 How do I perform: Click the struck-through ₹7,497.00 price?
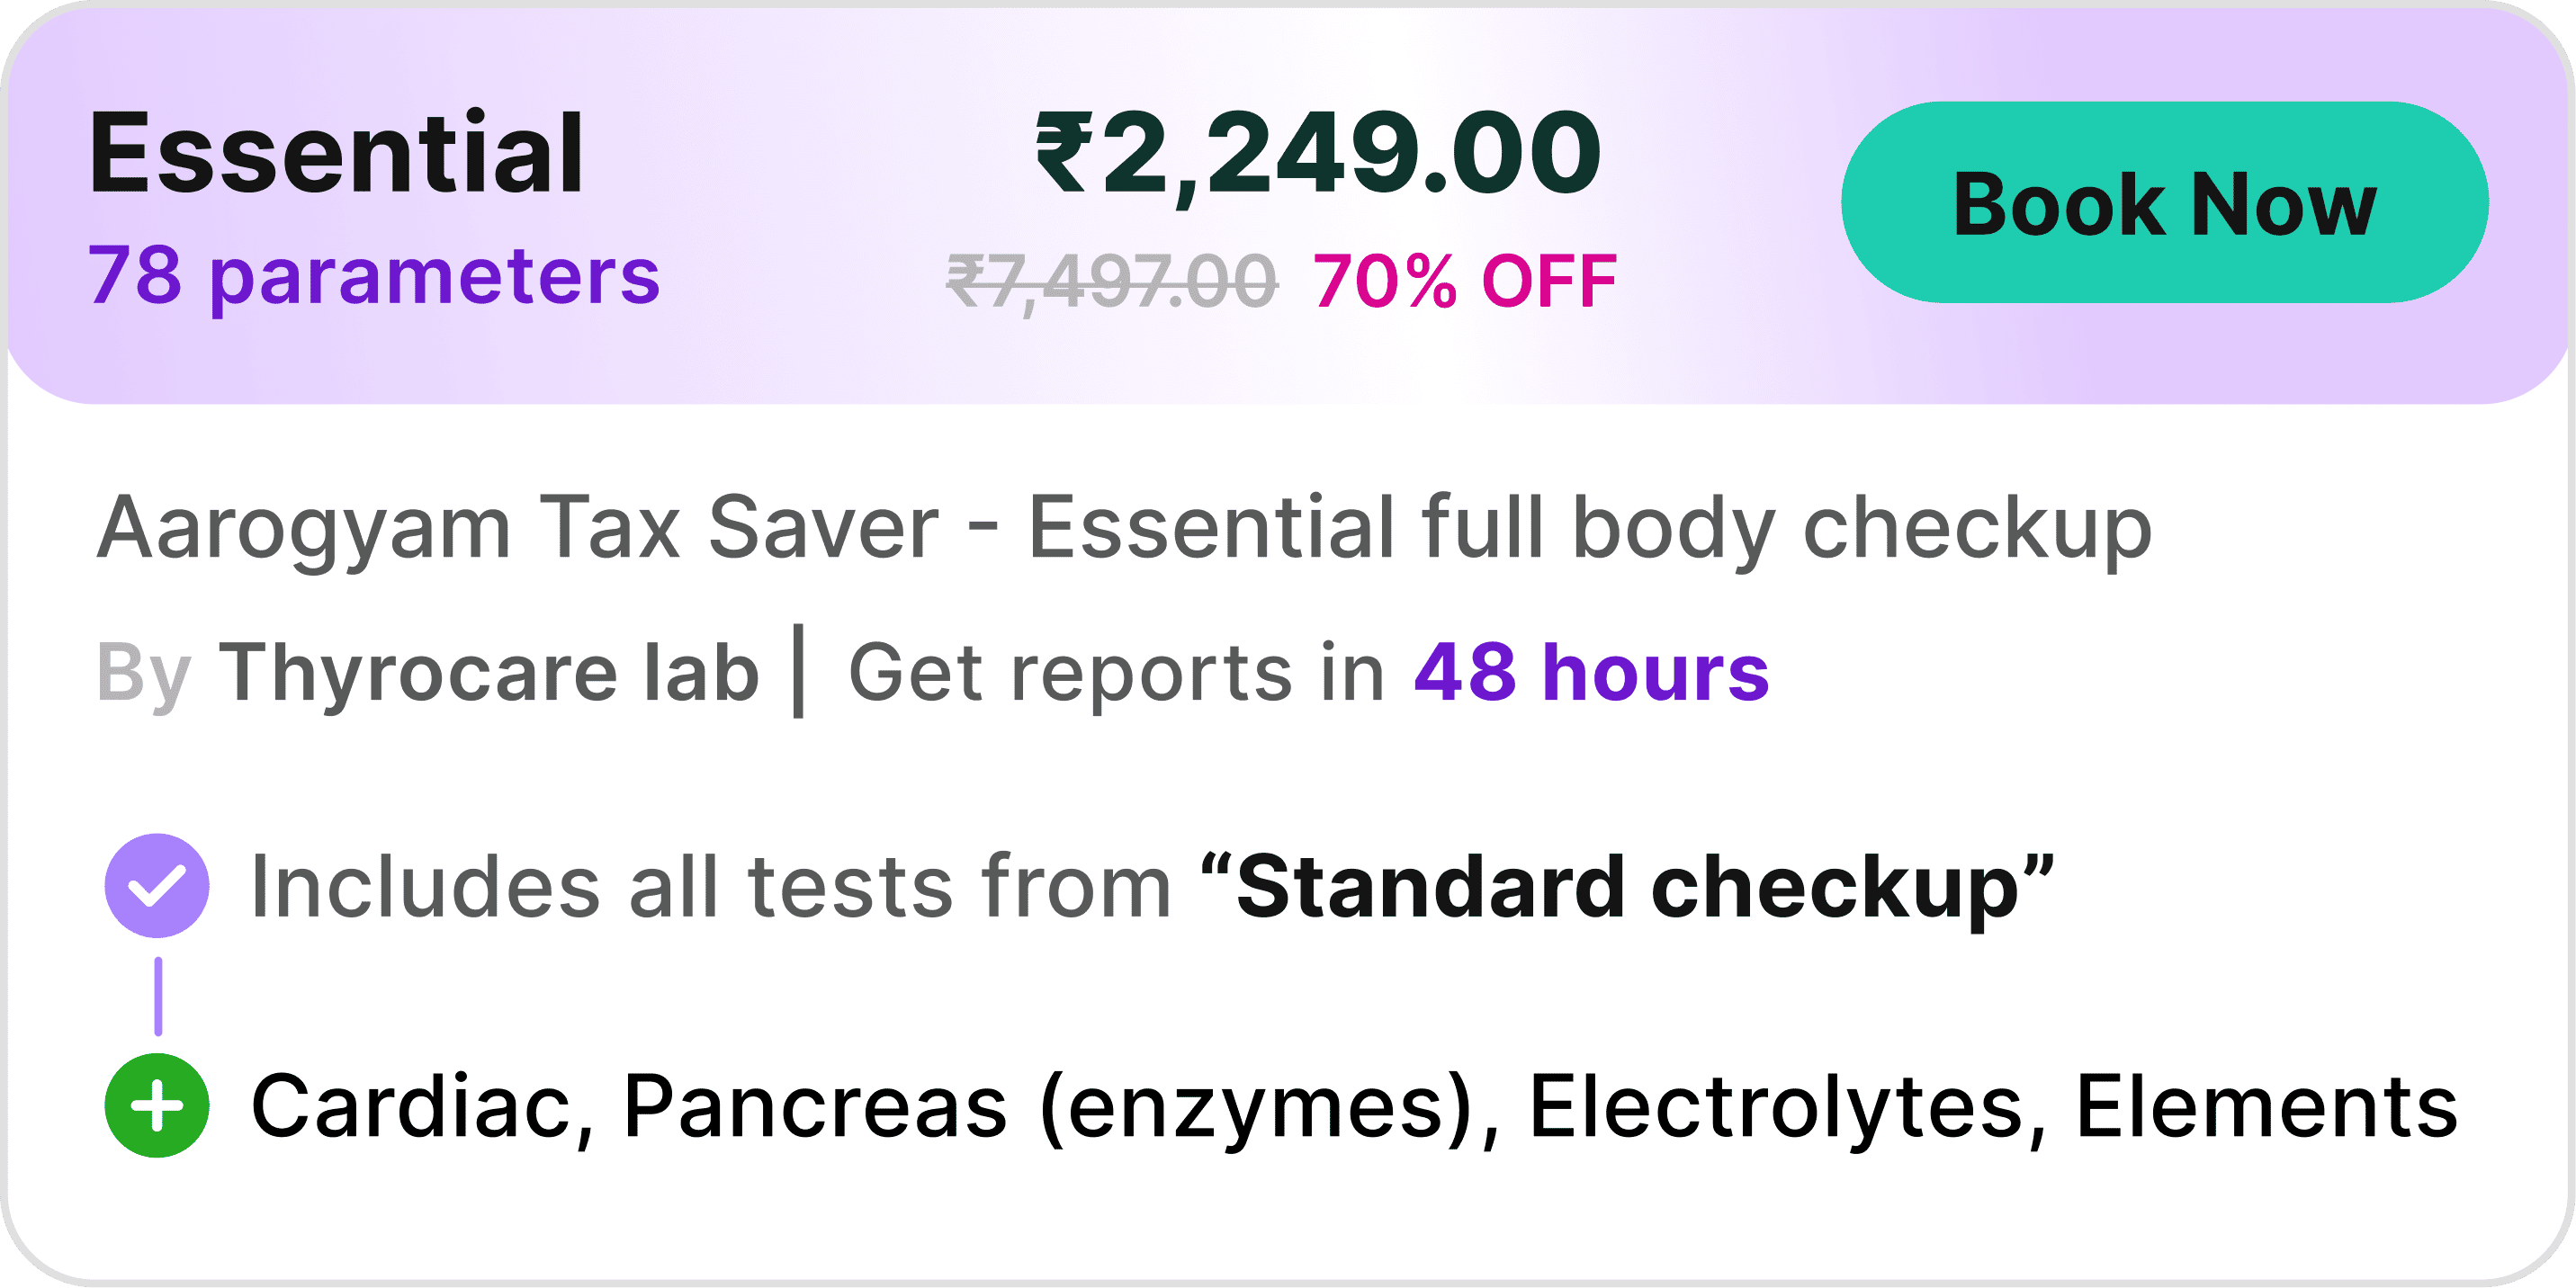1112,281
